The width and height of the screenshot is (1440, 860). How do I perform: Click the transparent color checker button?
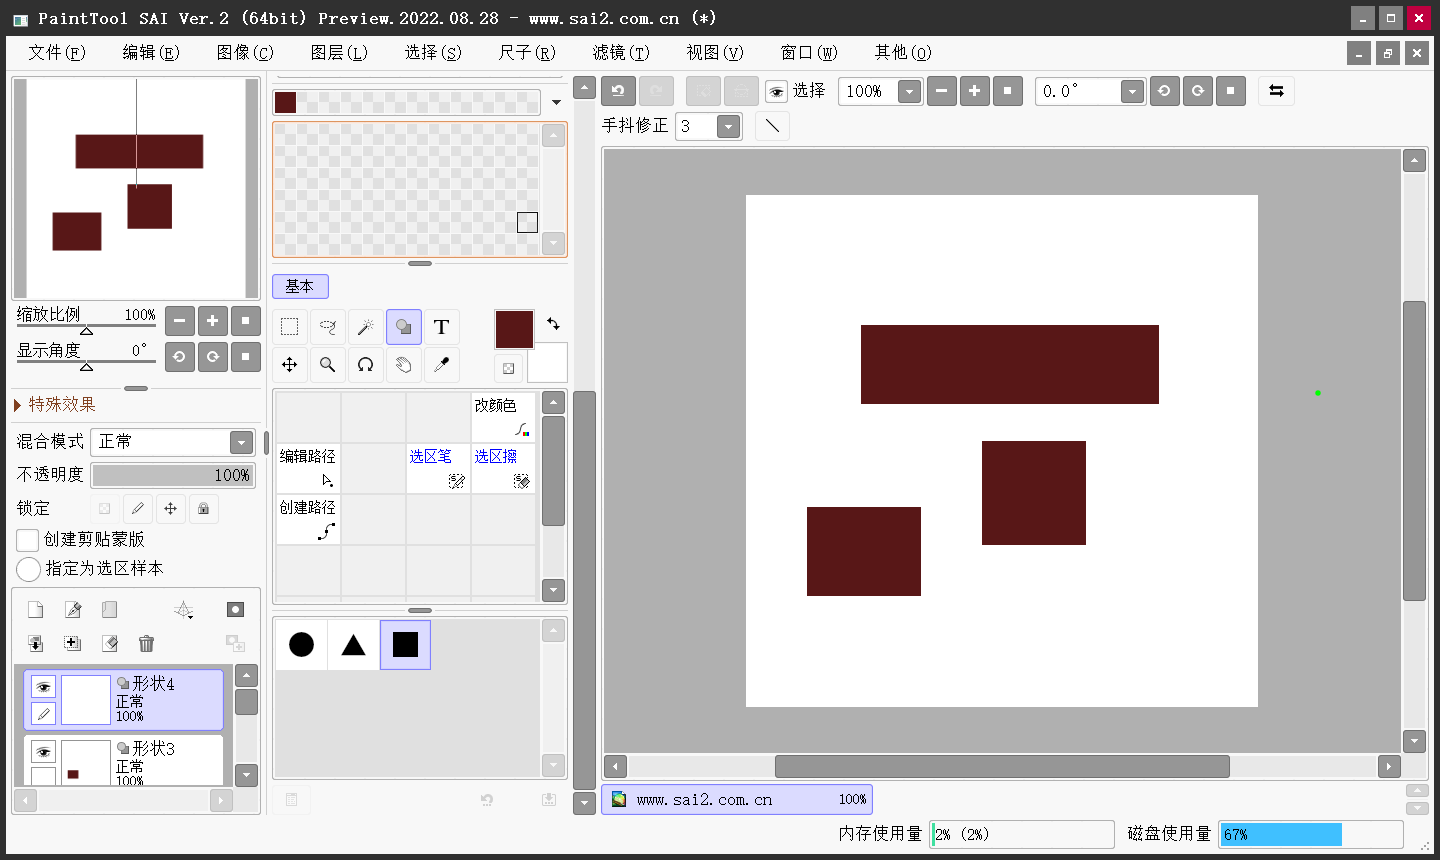(x=508, y=368)
